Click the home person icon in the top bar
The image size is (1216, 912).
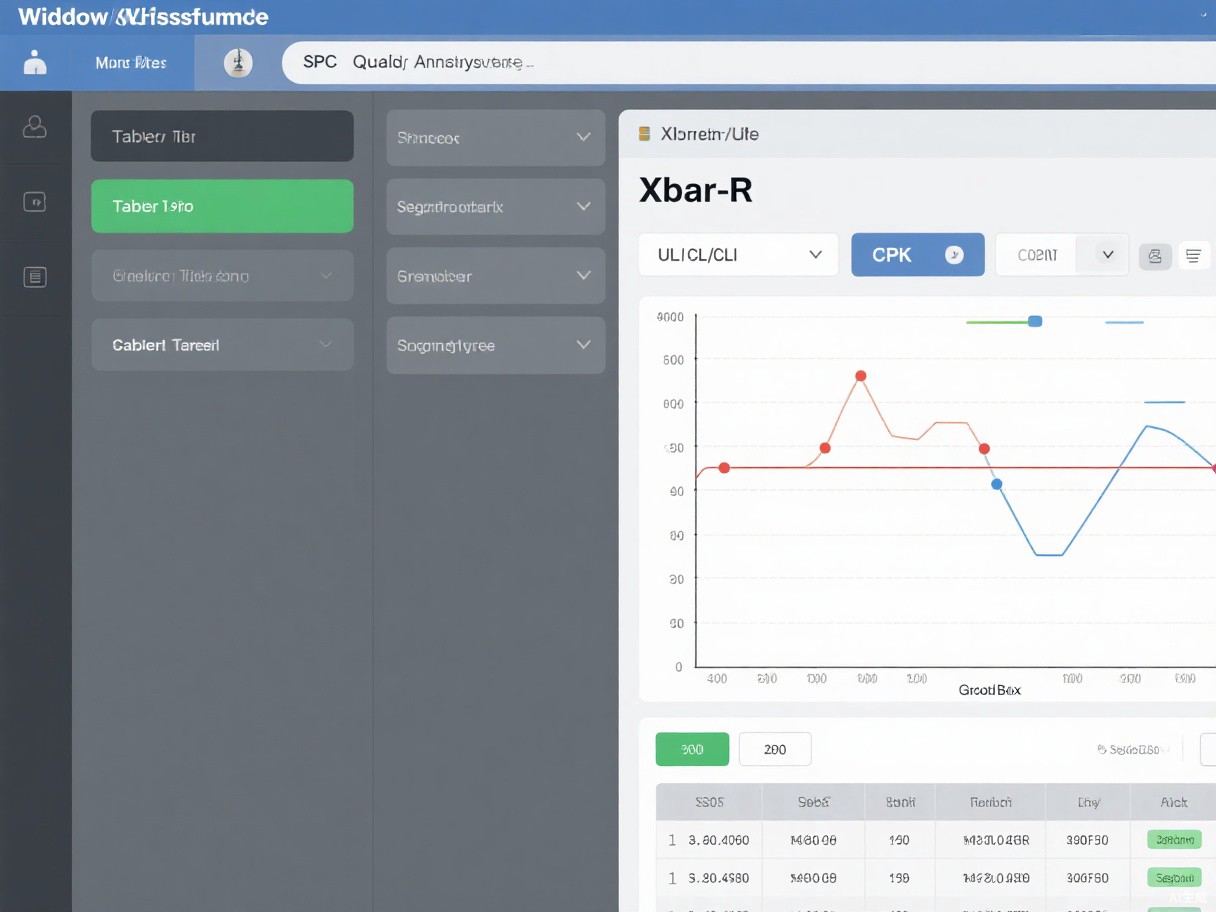(x=35, y=63)
